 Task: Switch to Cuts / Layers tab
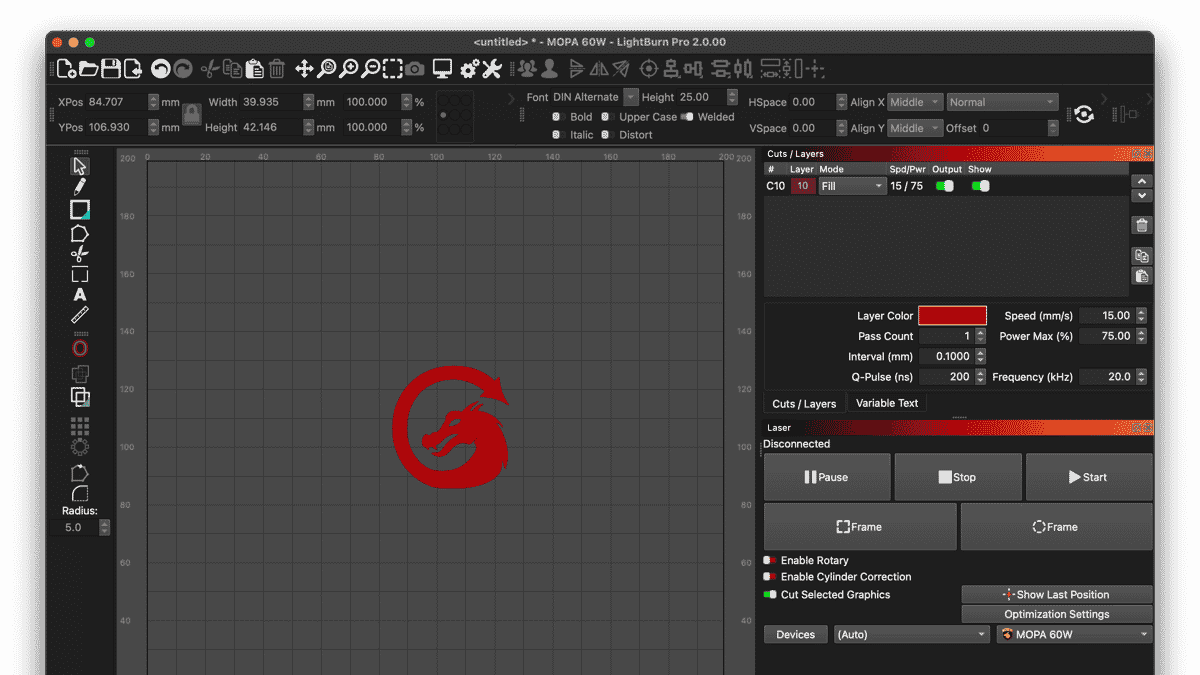[804, 404]
